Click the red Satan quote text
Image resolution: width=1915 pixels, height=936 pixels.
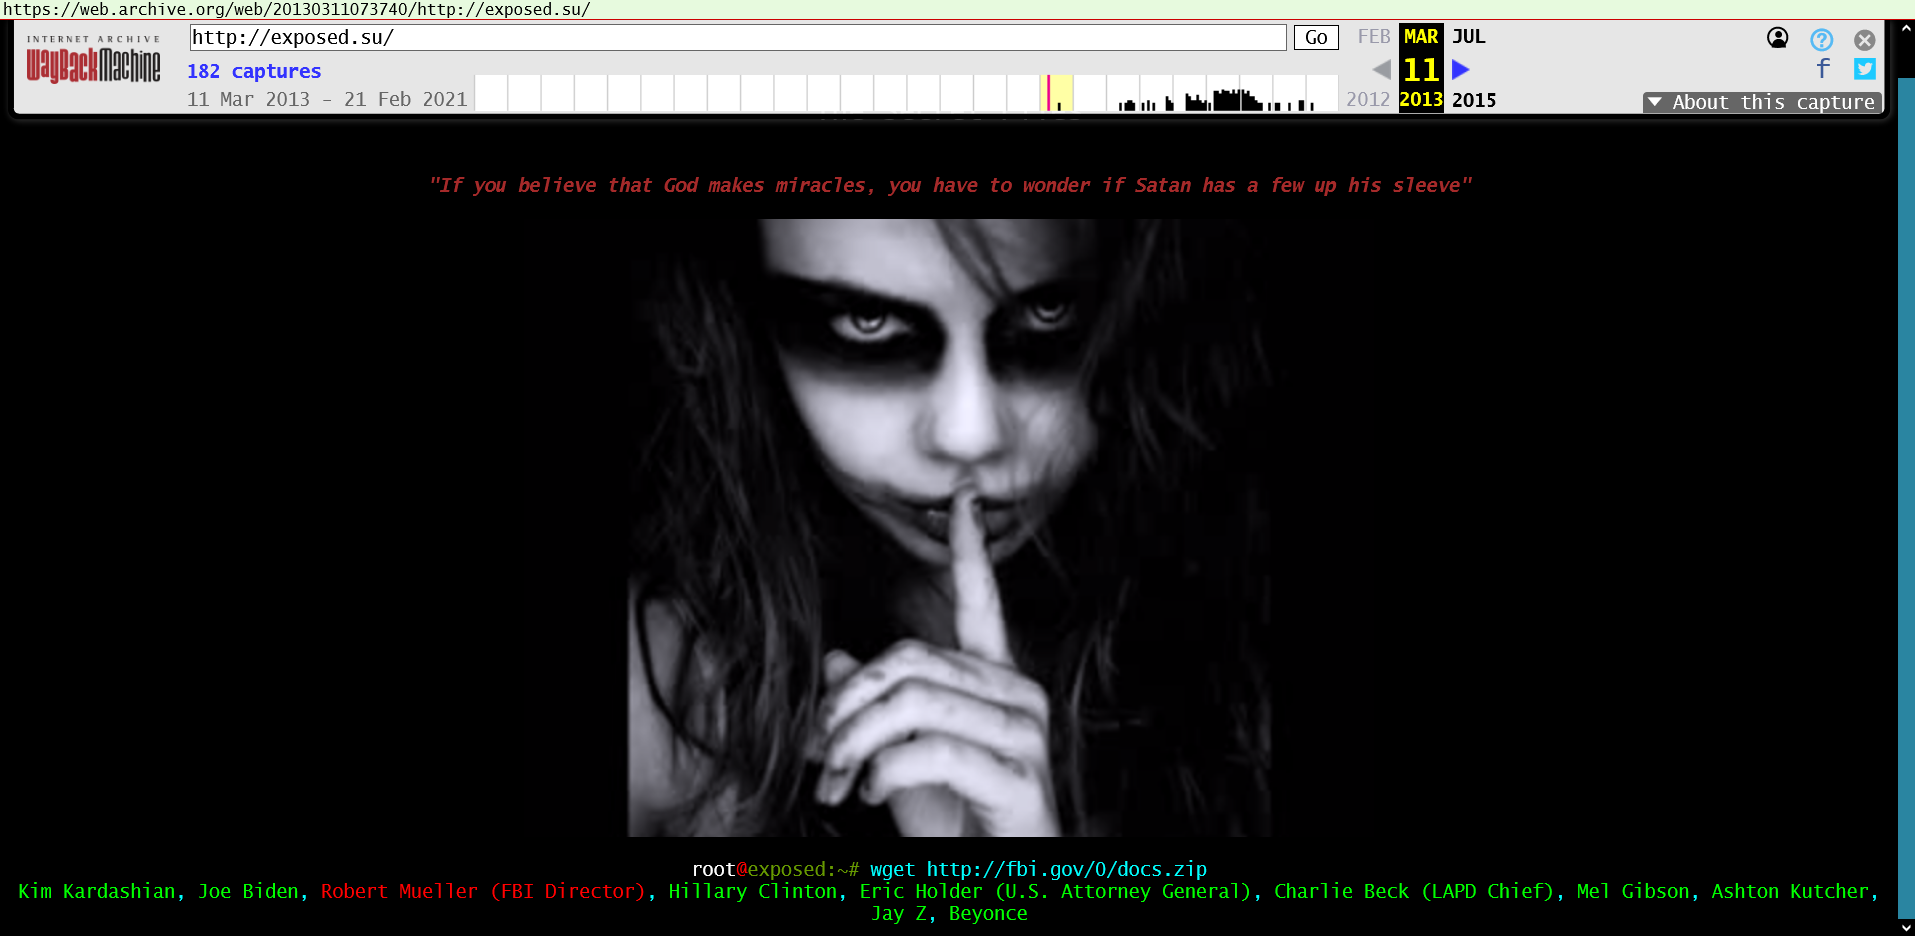pyautogui.click(x=950, y=185)
